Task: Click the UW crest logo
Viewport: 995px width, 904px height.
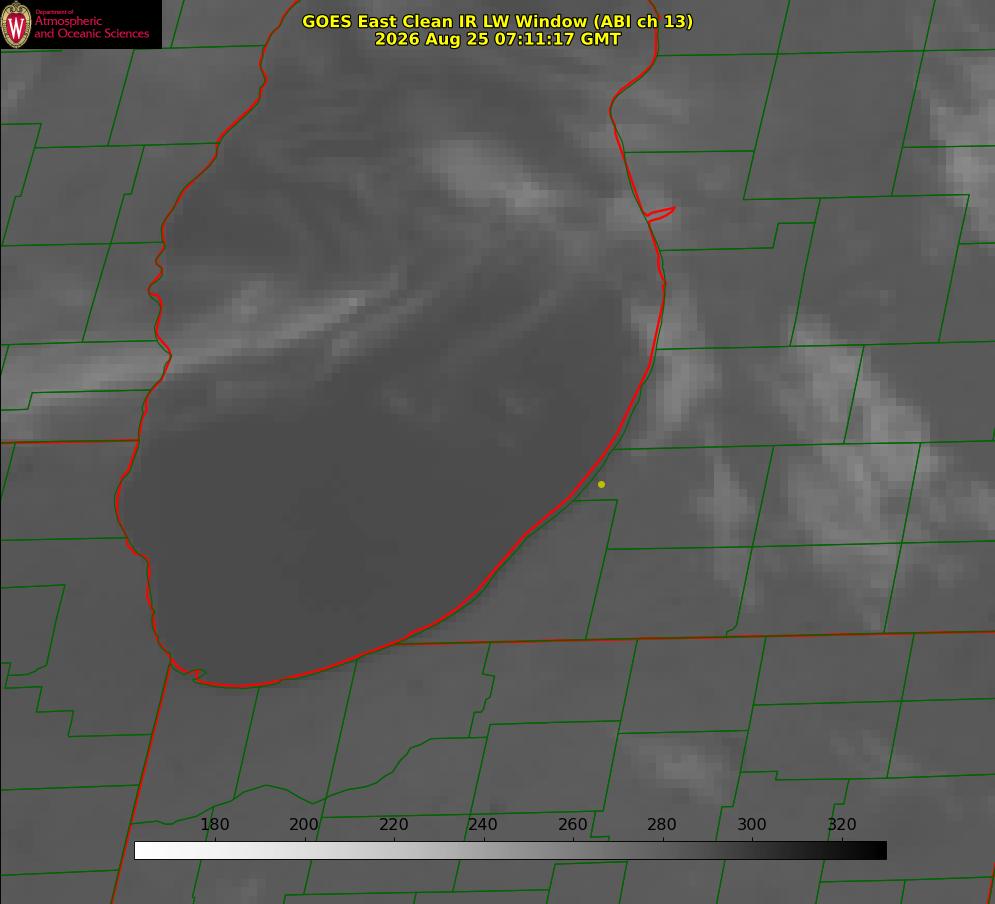Action: tap(16, 24)
